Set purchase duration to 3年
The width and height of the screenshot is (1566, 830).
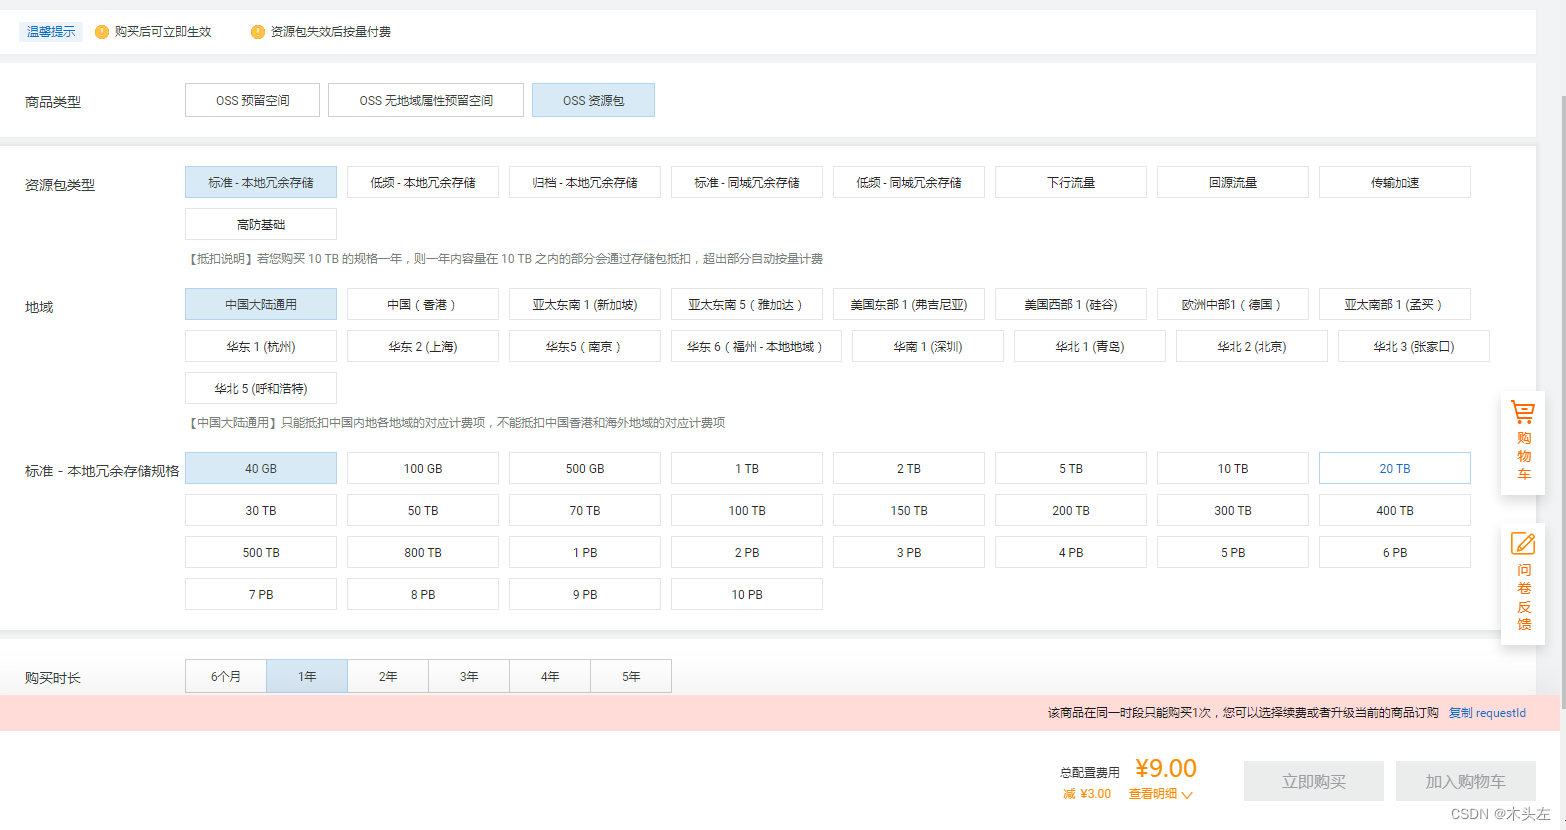tap(469, 676)
